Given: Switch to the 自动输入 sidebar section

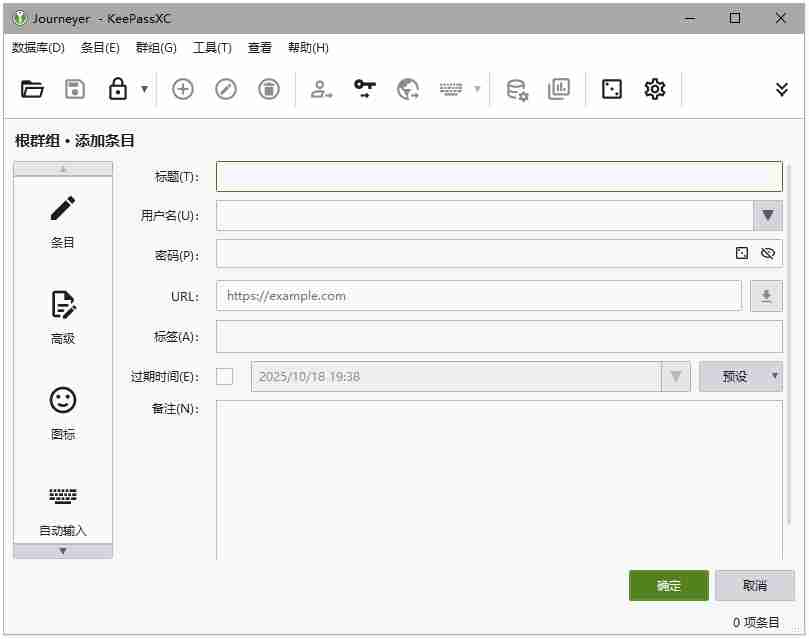Looking at the screenshot, I should 62,510.
